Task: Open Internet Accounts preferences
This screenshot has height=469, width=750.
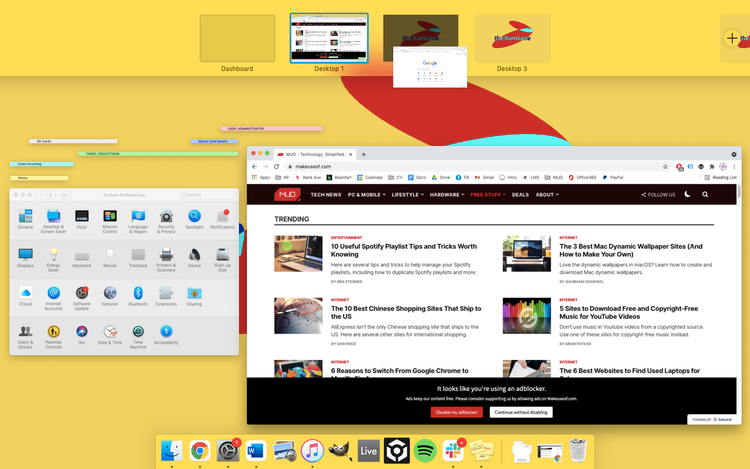Action: pos(54,298)
